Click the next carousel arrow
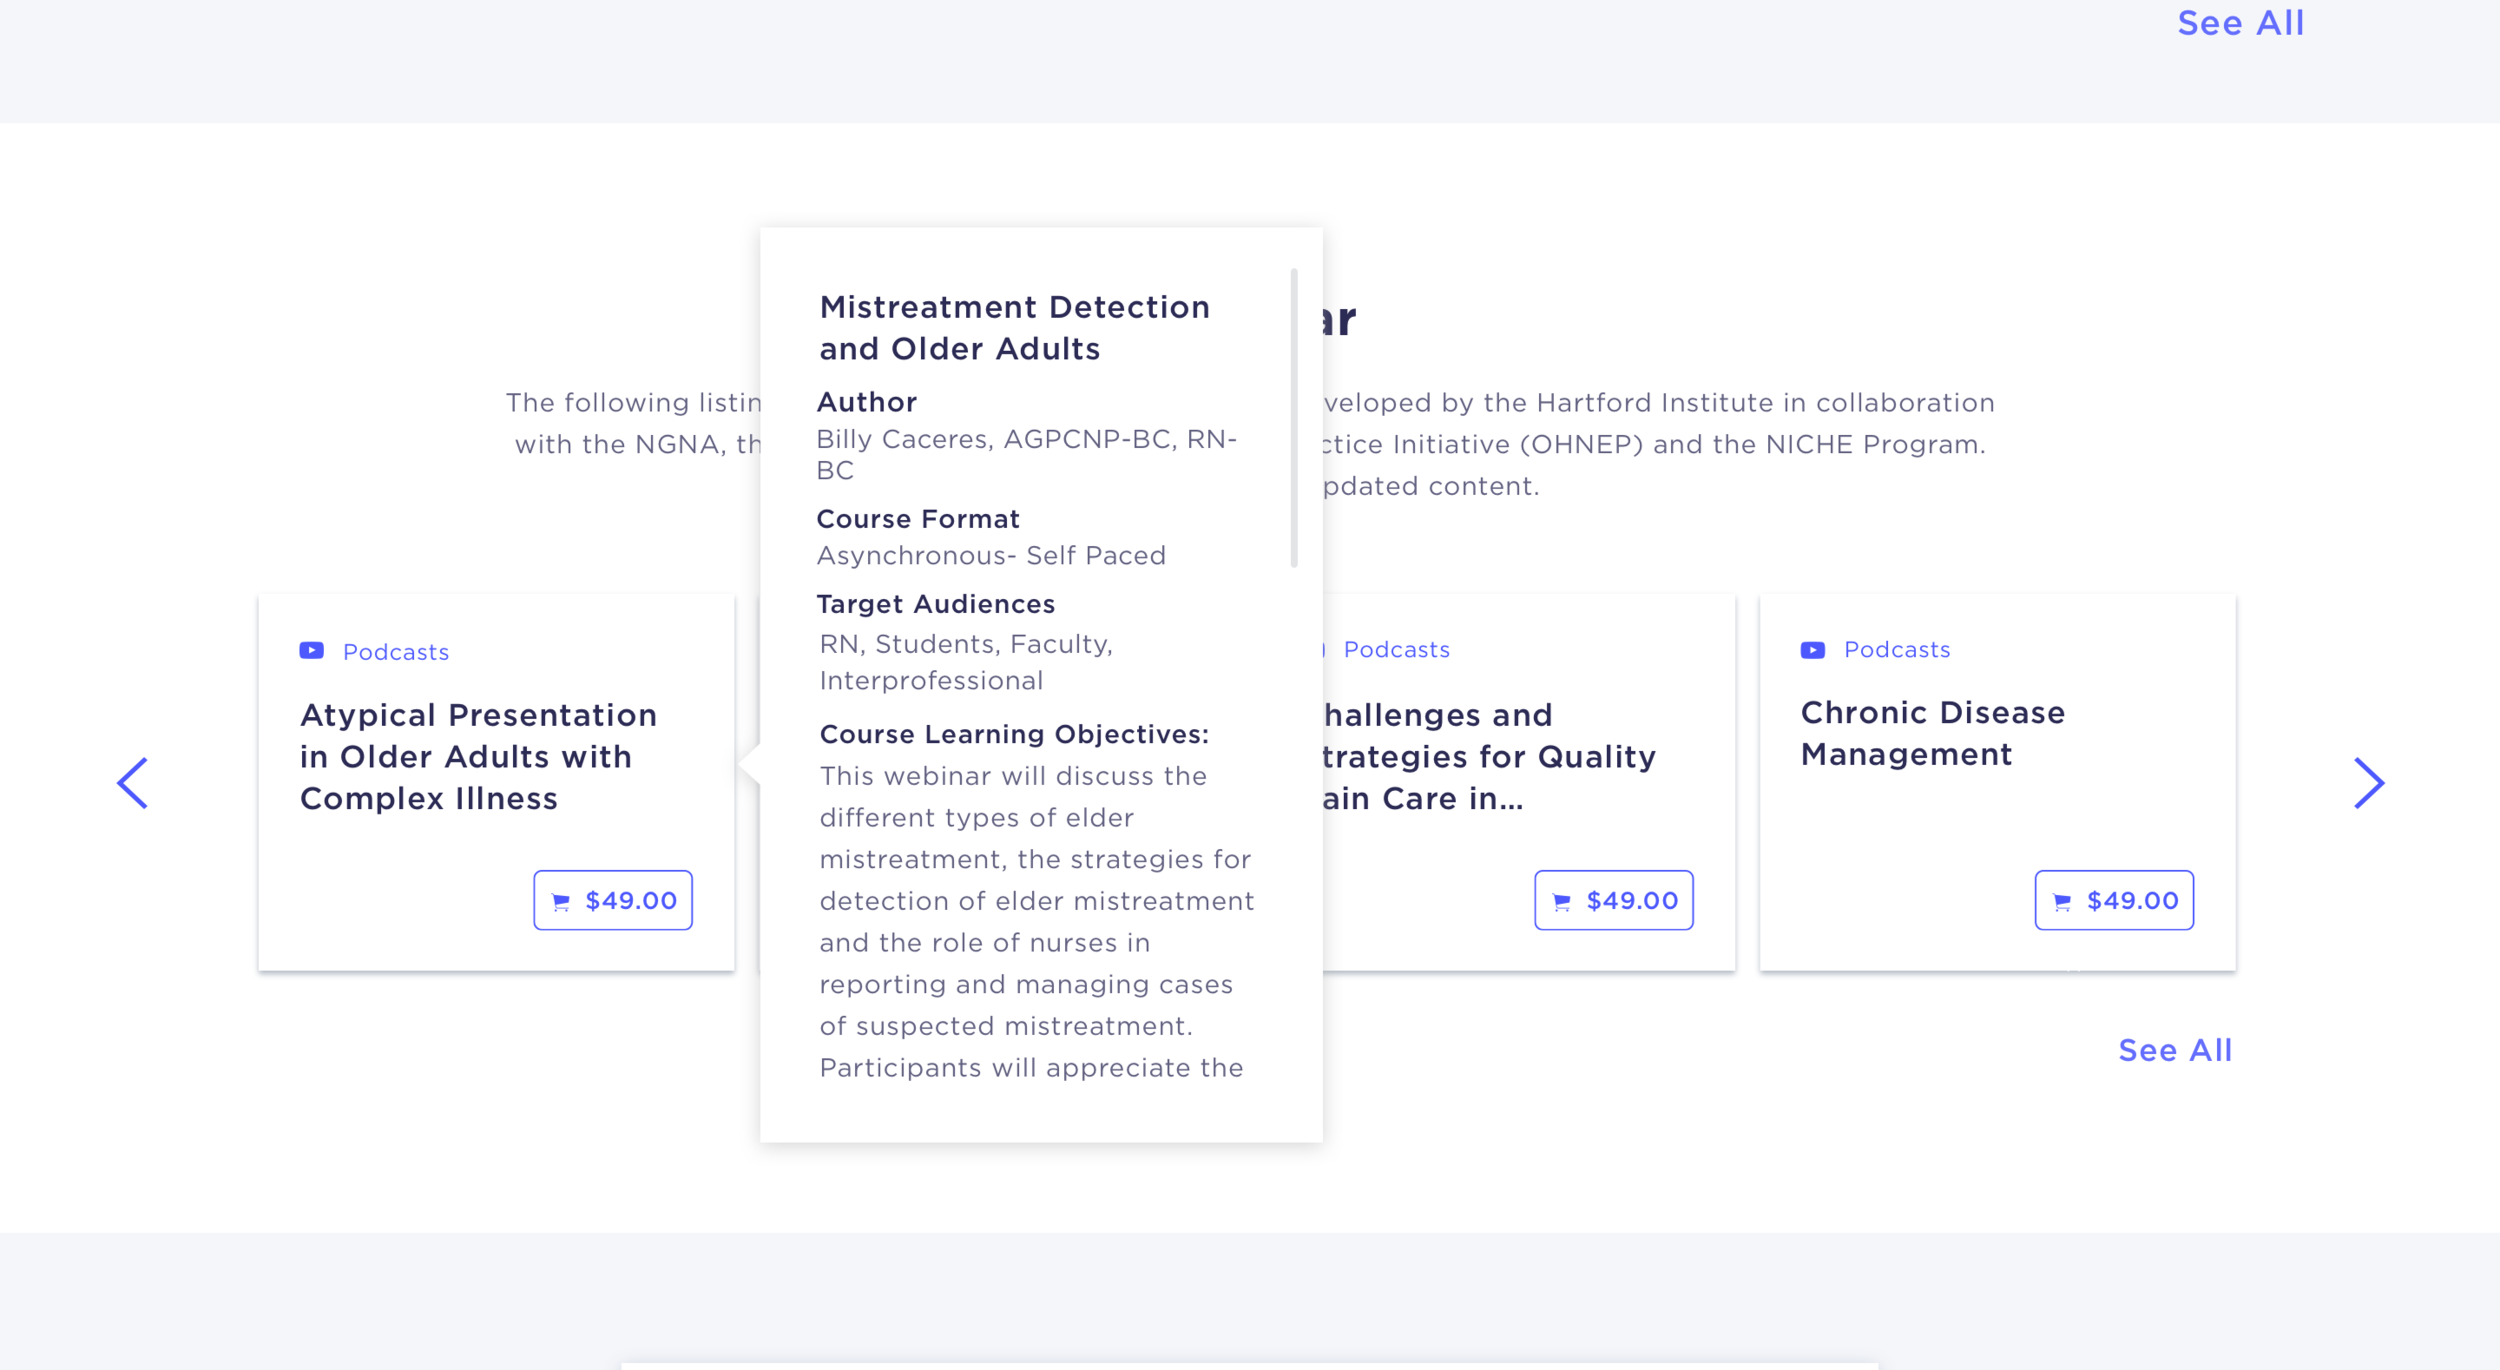This screenshot has height=1370, width=2500. pos(2369,783)
